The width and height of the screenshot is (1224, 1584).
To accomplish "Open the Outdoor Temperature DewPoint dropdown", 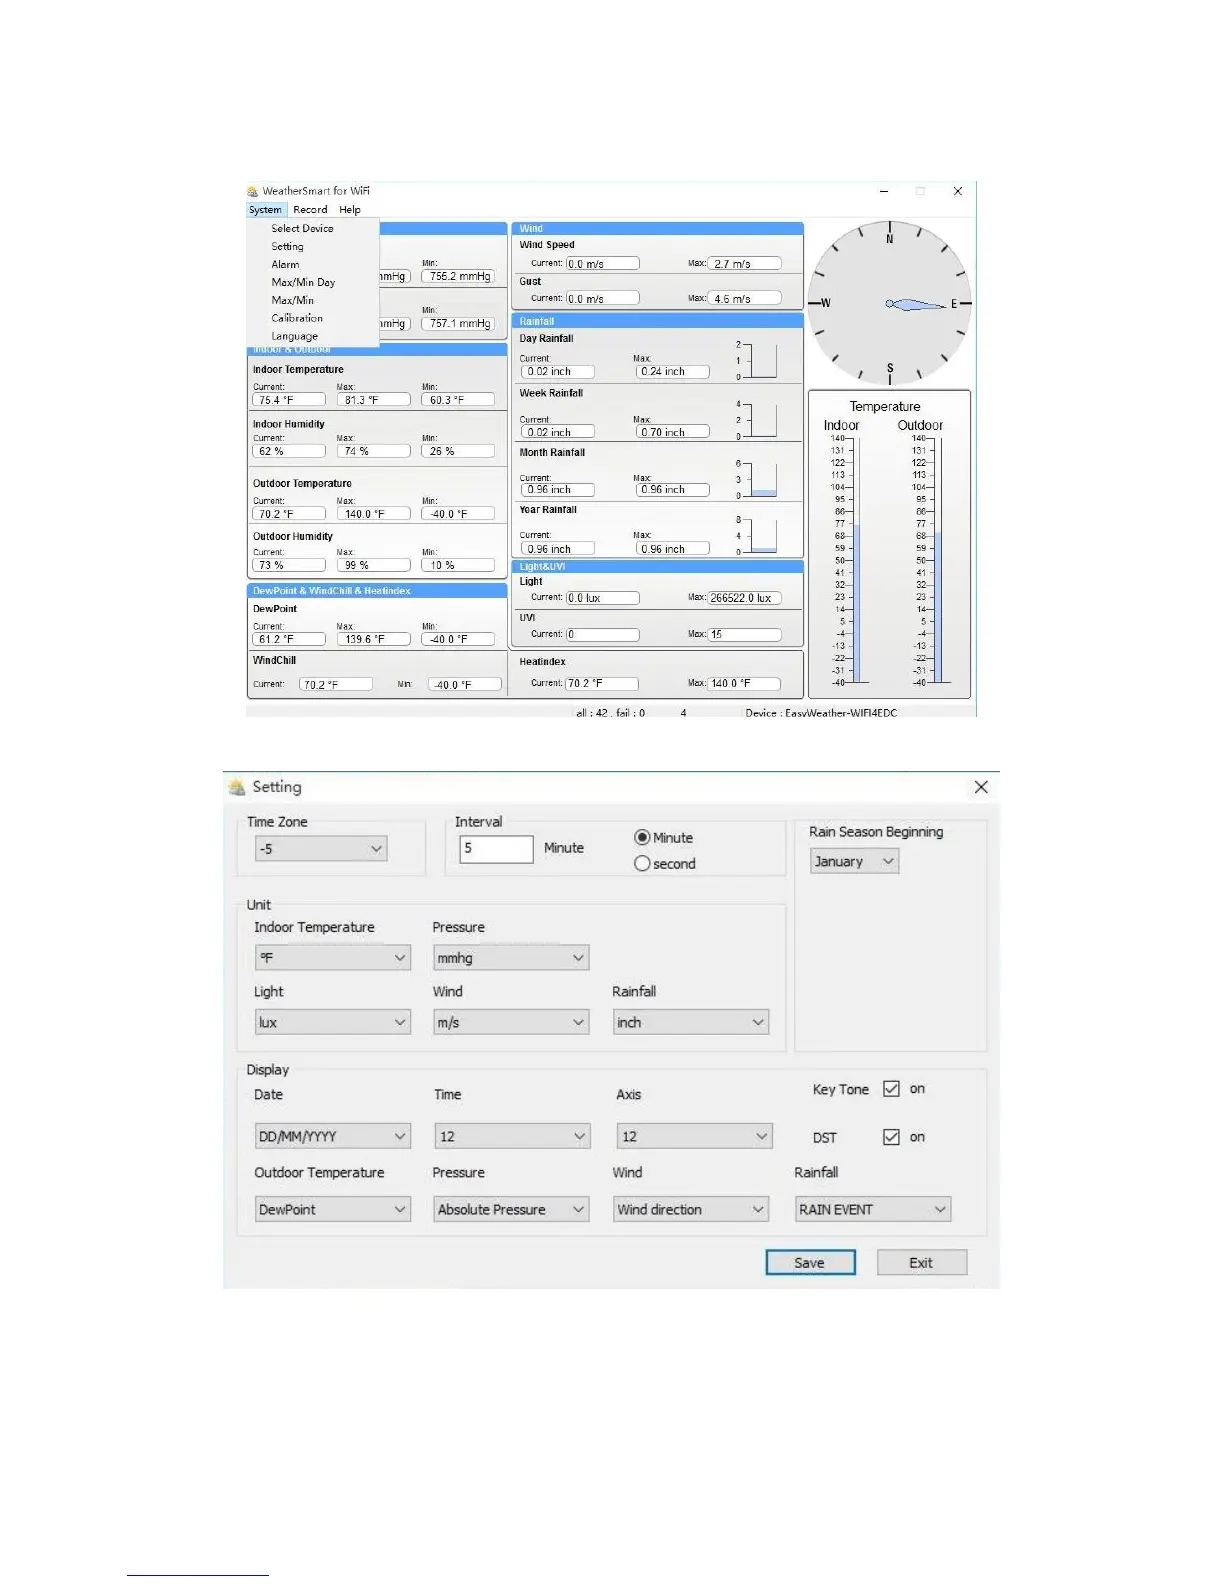I will [x=332, y=1209].
